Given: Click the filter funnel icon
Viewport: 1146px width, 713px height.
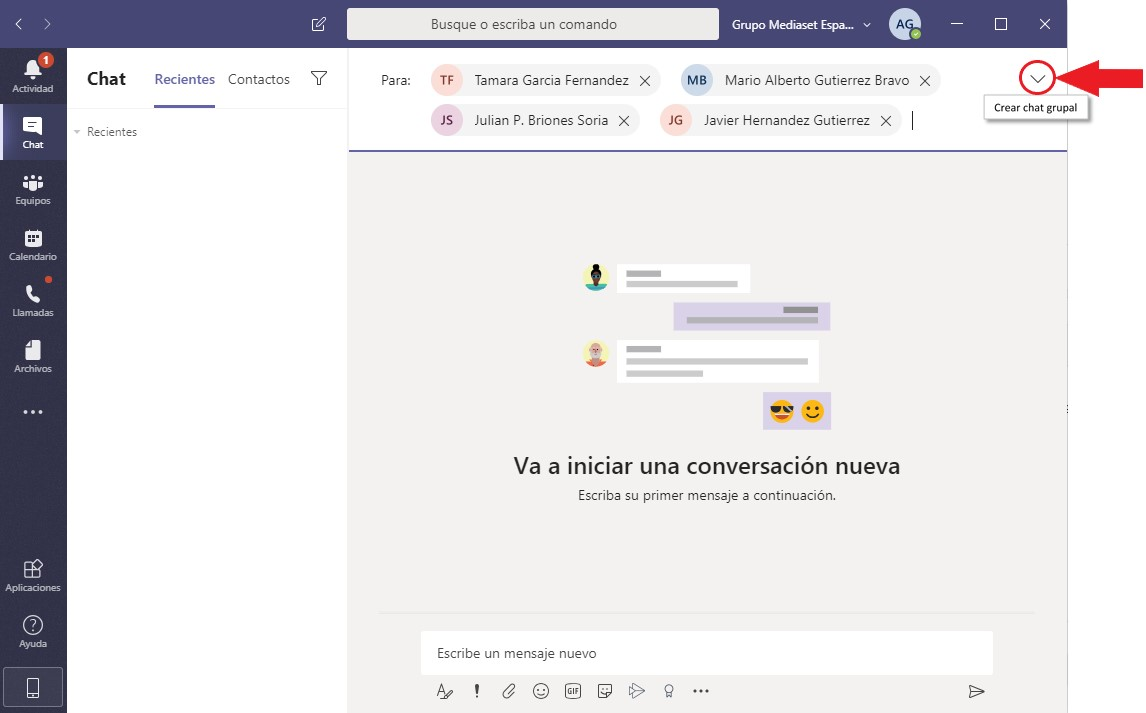Looking at the screenshot, I should pos(319,79).
